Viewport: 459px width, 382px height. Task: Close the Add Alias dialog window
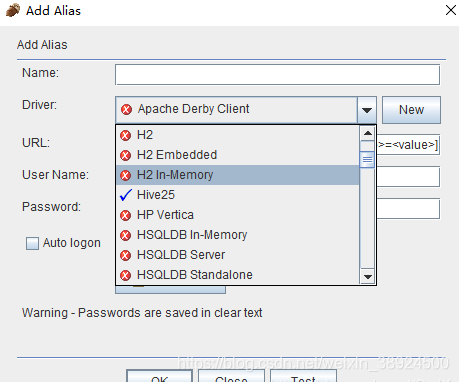451,10
